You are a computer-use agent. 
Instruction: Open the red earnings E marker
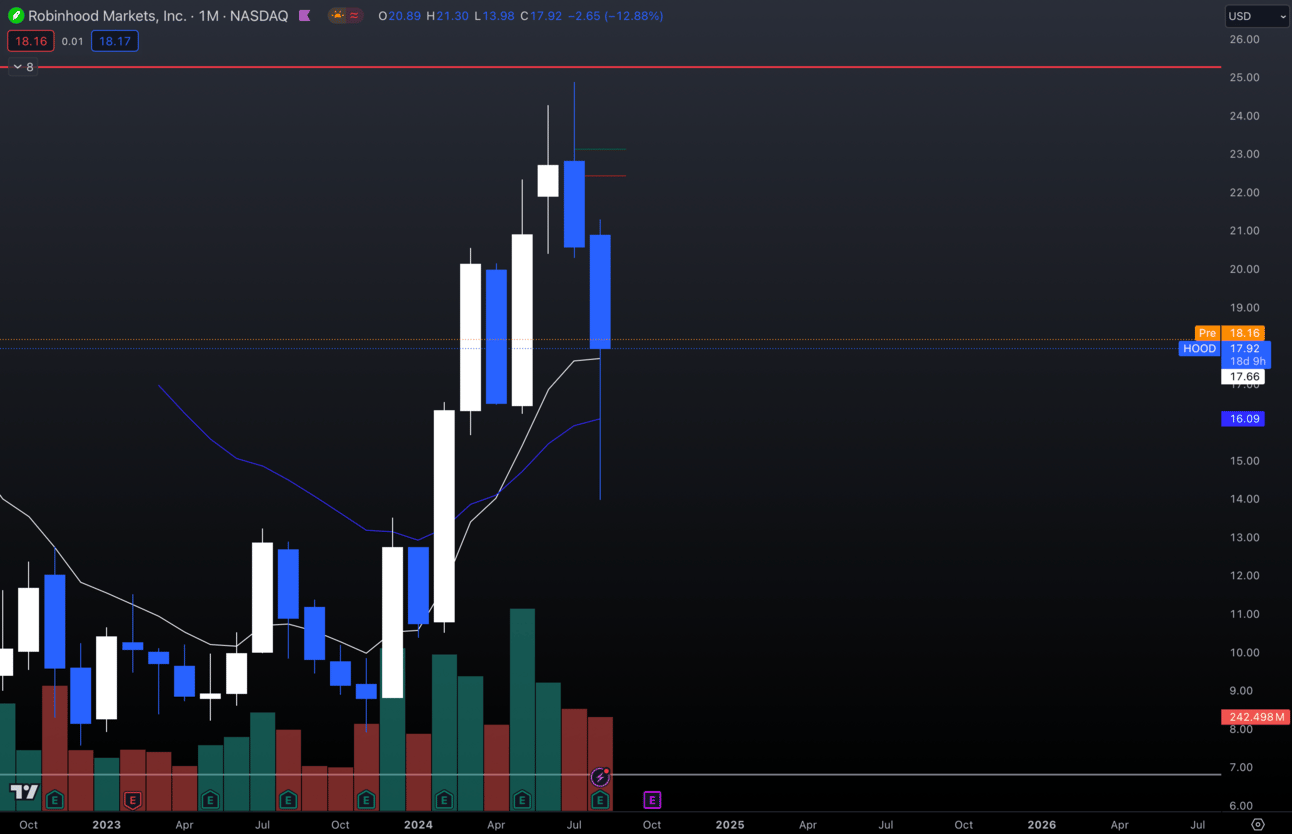point(132,800)
